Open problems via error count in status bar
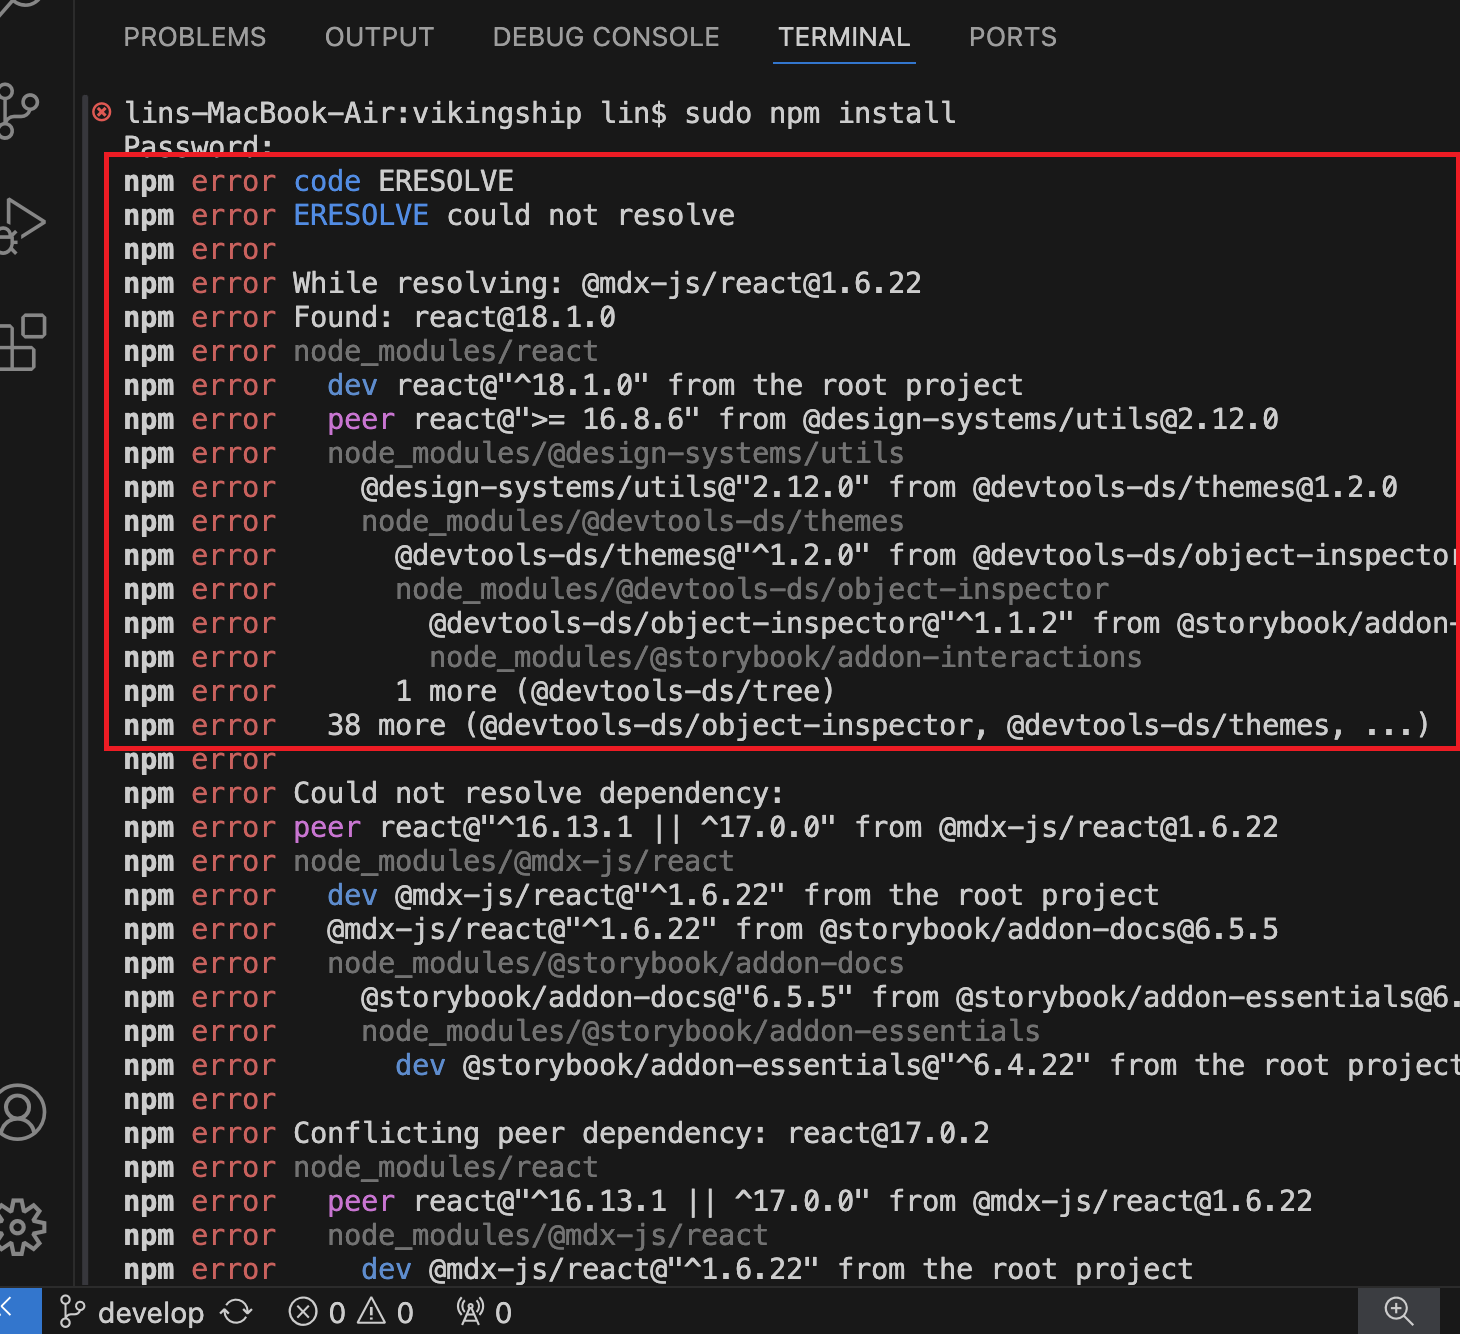The height and width of the screenshot is (1334, 1460). pos(317,1312)
